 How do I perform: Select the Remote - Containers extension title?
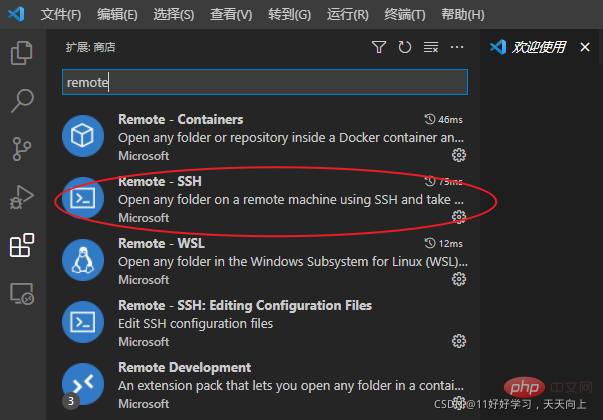tap(180, 120)
